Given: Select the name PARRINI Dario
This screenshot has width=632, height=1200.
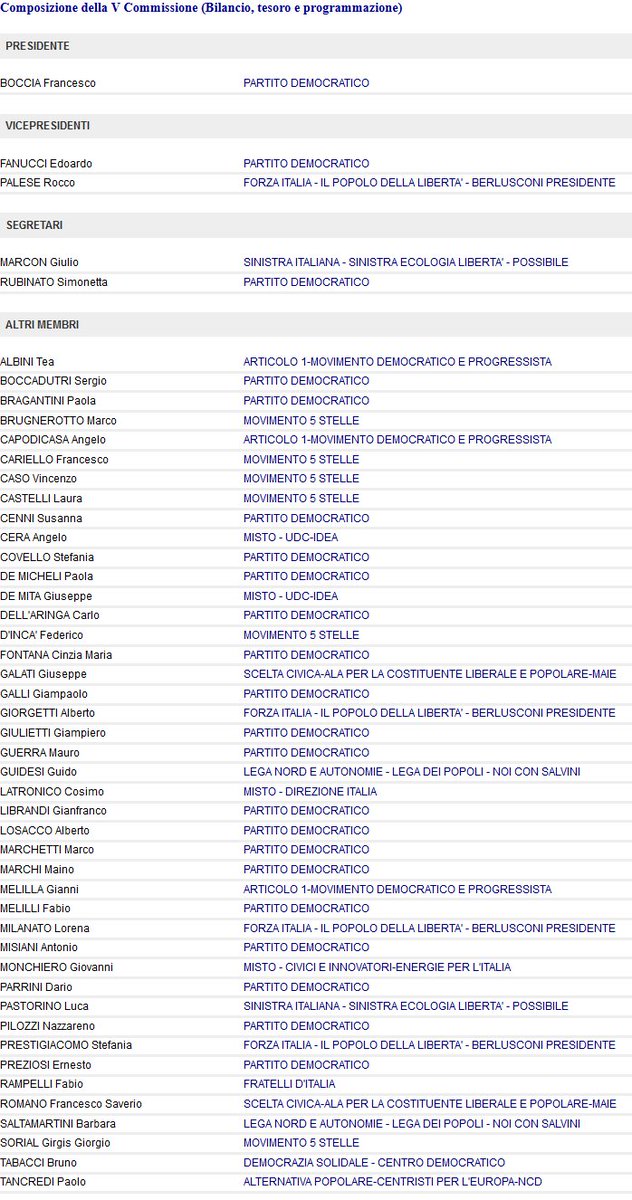Looking at the screenshot, I should pos(36,987).
